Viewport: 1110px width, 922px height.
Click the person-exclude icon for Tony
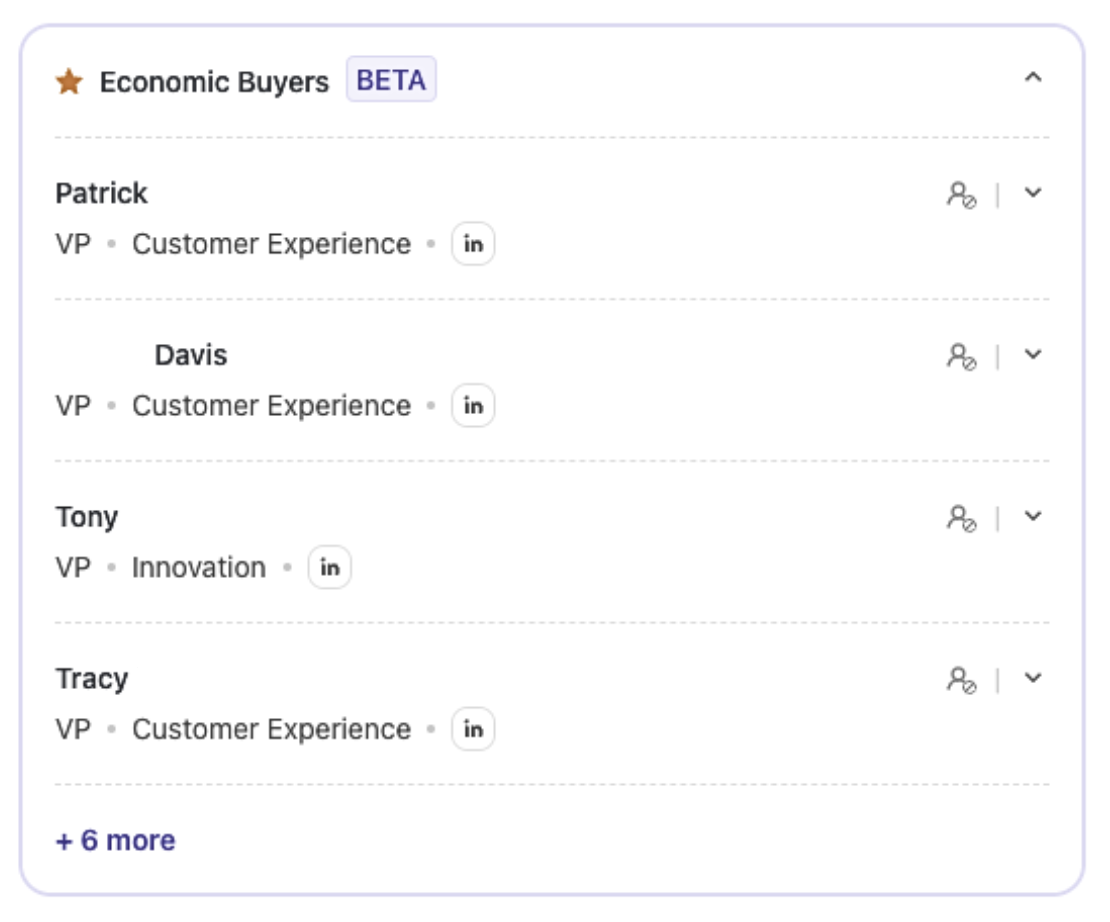point(961,518)
